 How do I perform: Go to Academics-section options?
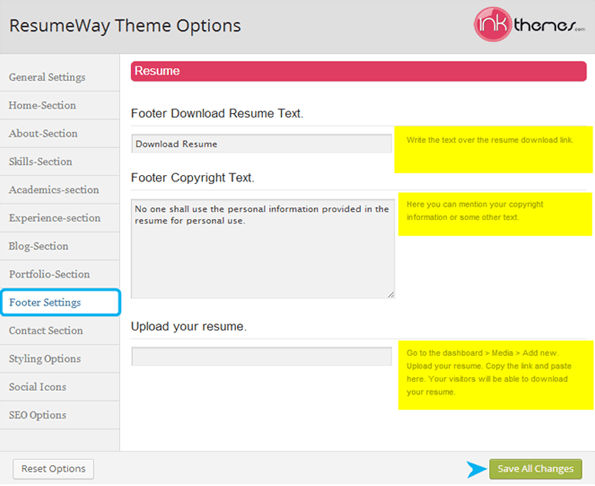60,190
